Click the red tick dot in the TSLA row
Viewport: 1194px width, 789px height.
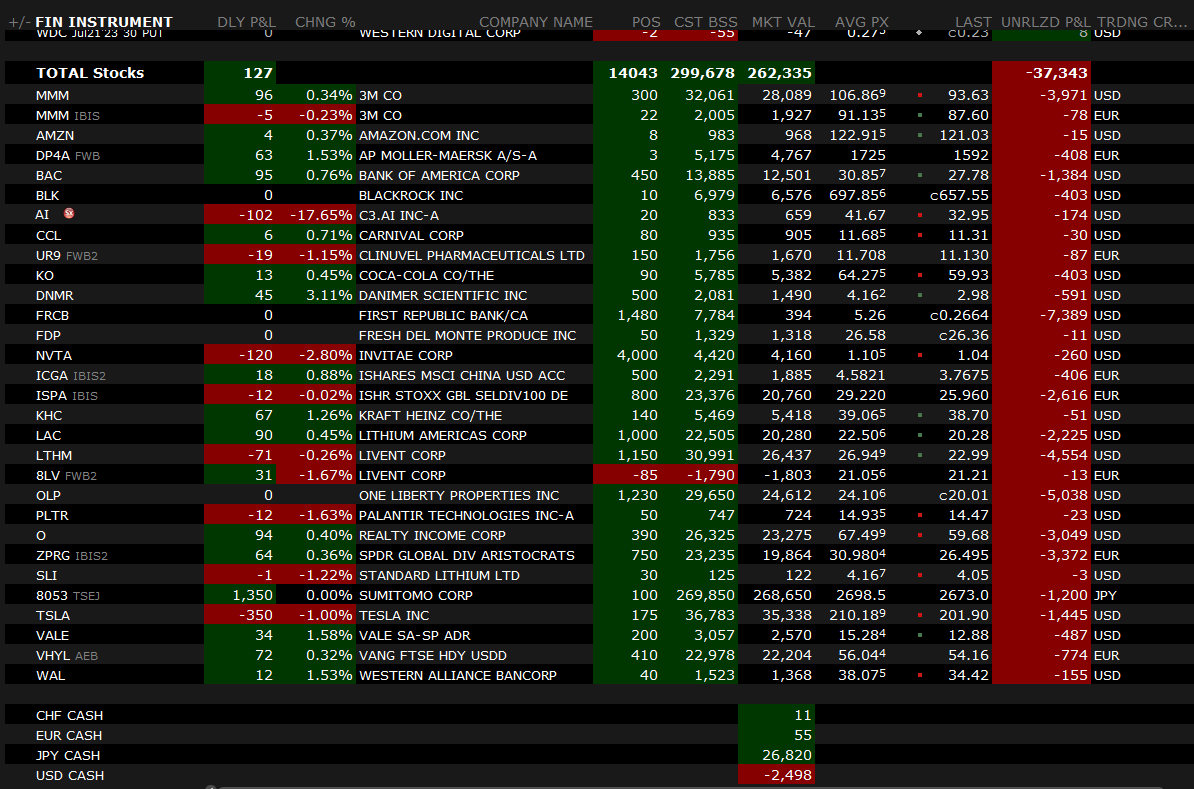(x=919, y=615)
